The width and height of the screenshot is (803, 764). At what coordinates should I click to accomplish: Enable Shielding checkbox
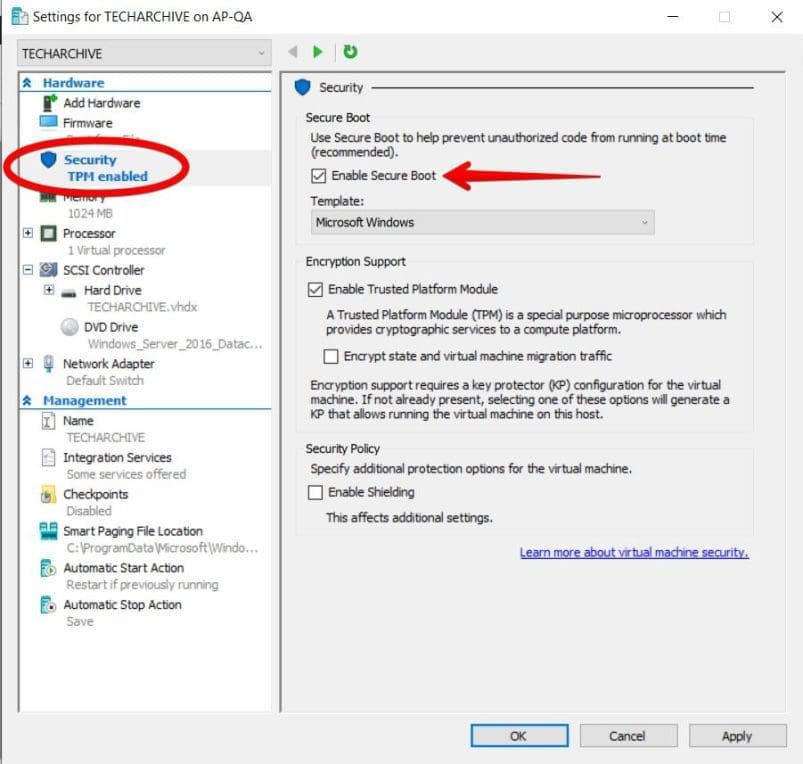click(316, 492)
